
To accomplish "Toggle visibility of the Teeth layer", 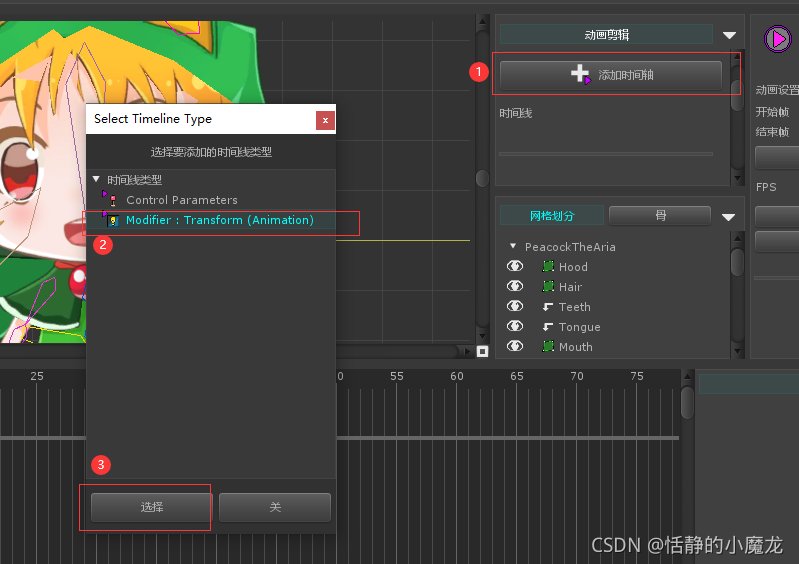I will (x=515, y=306).
